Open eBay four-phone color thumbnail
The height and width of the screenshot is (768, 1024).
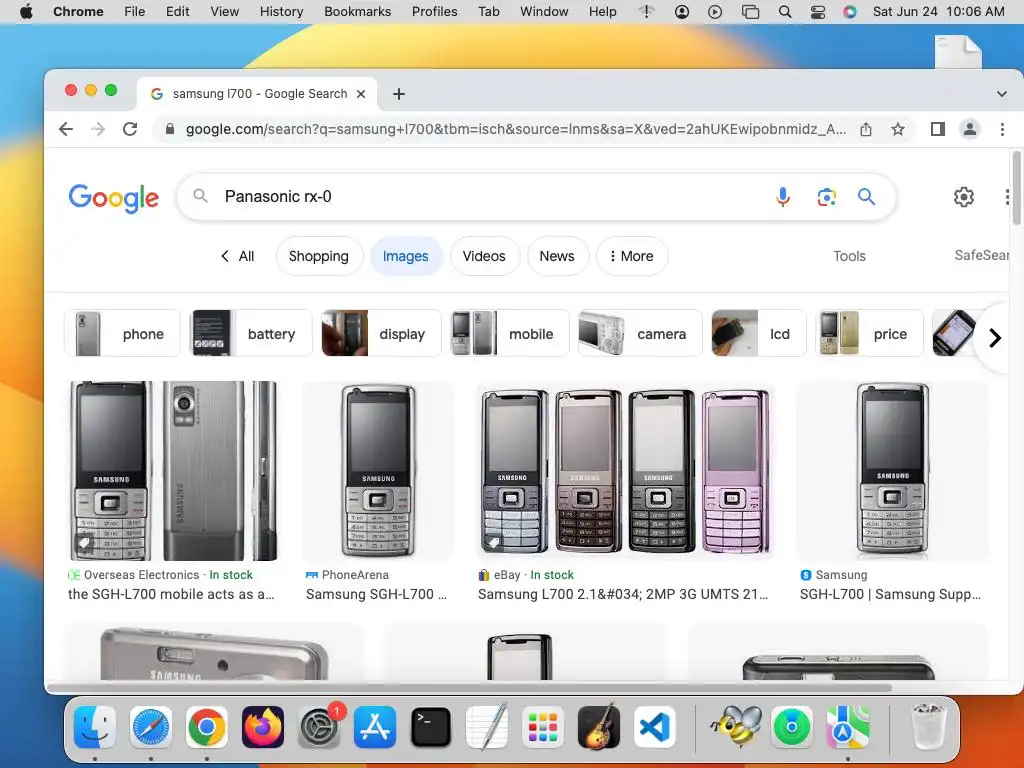tap(625, 470)
